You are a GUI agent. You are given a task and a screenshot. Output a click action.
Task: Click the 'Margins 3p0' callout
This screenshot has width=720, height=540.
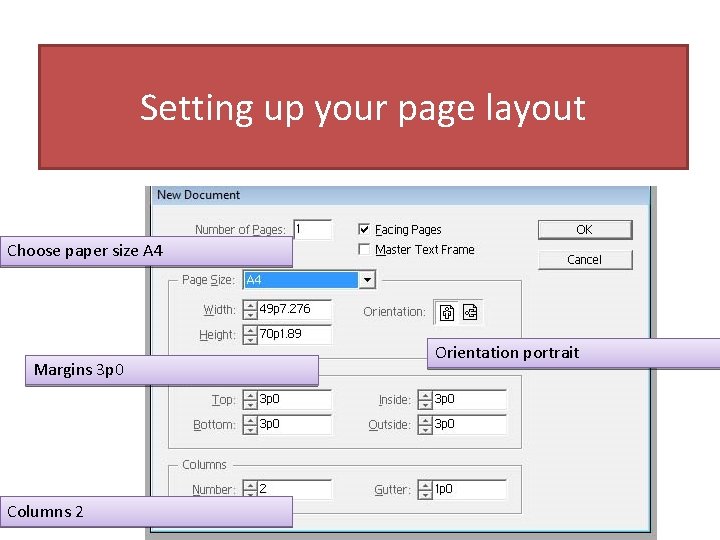(172, 370)
